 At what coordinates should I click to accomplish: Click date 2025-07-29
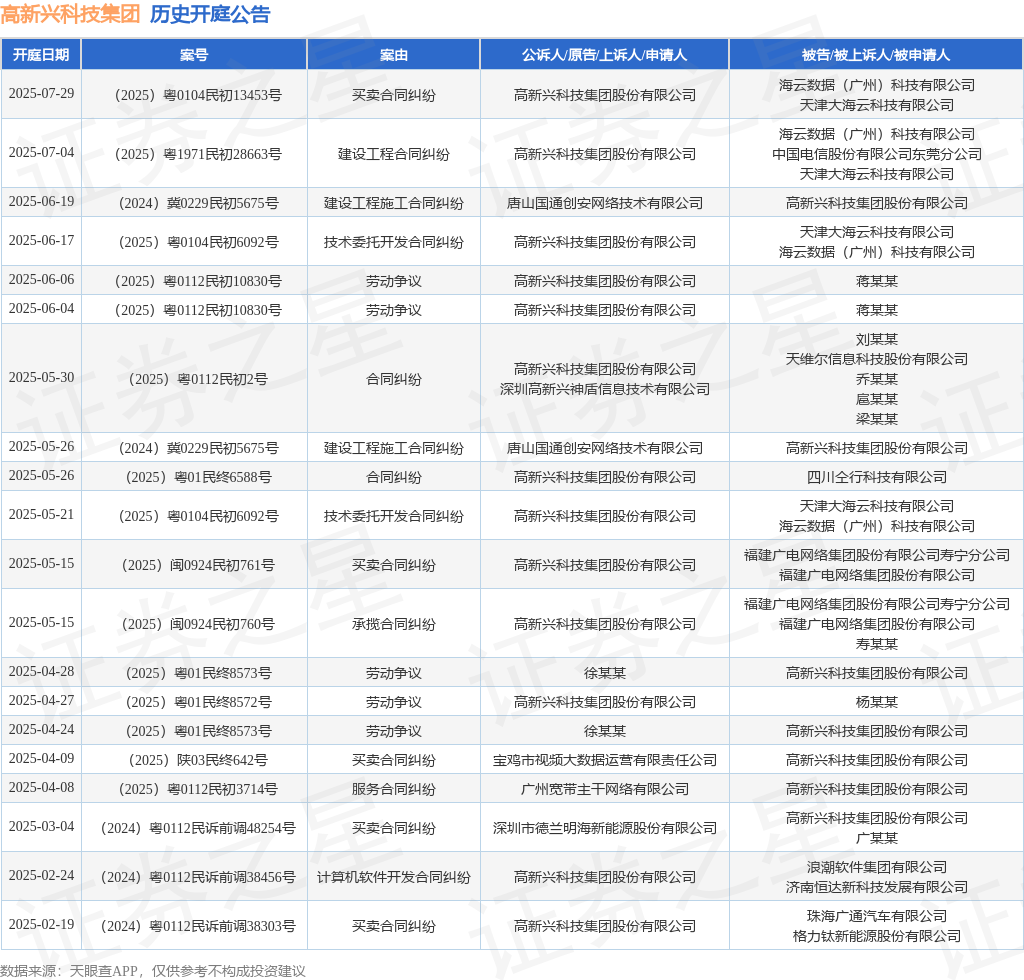(x=41, y=93)
